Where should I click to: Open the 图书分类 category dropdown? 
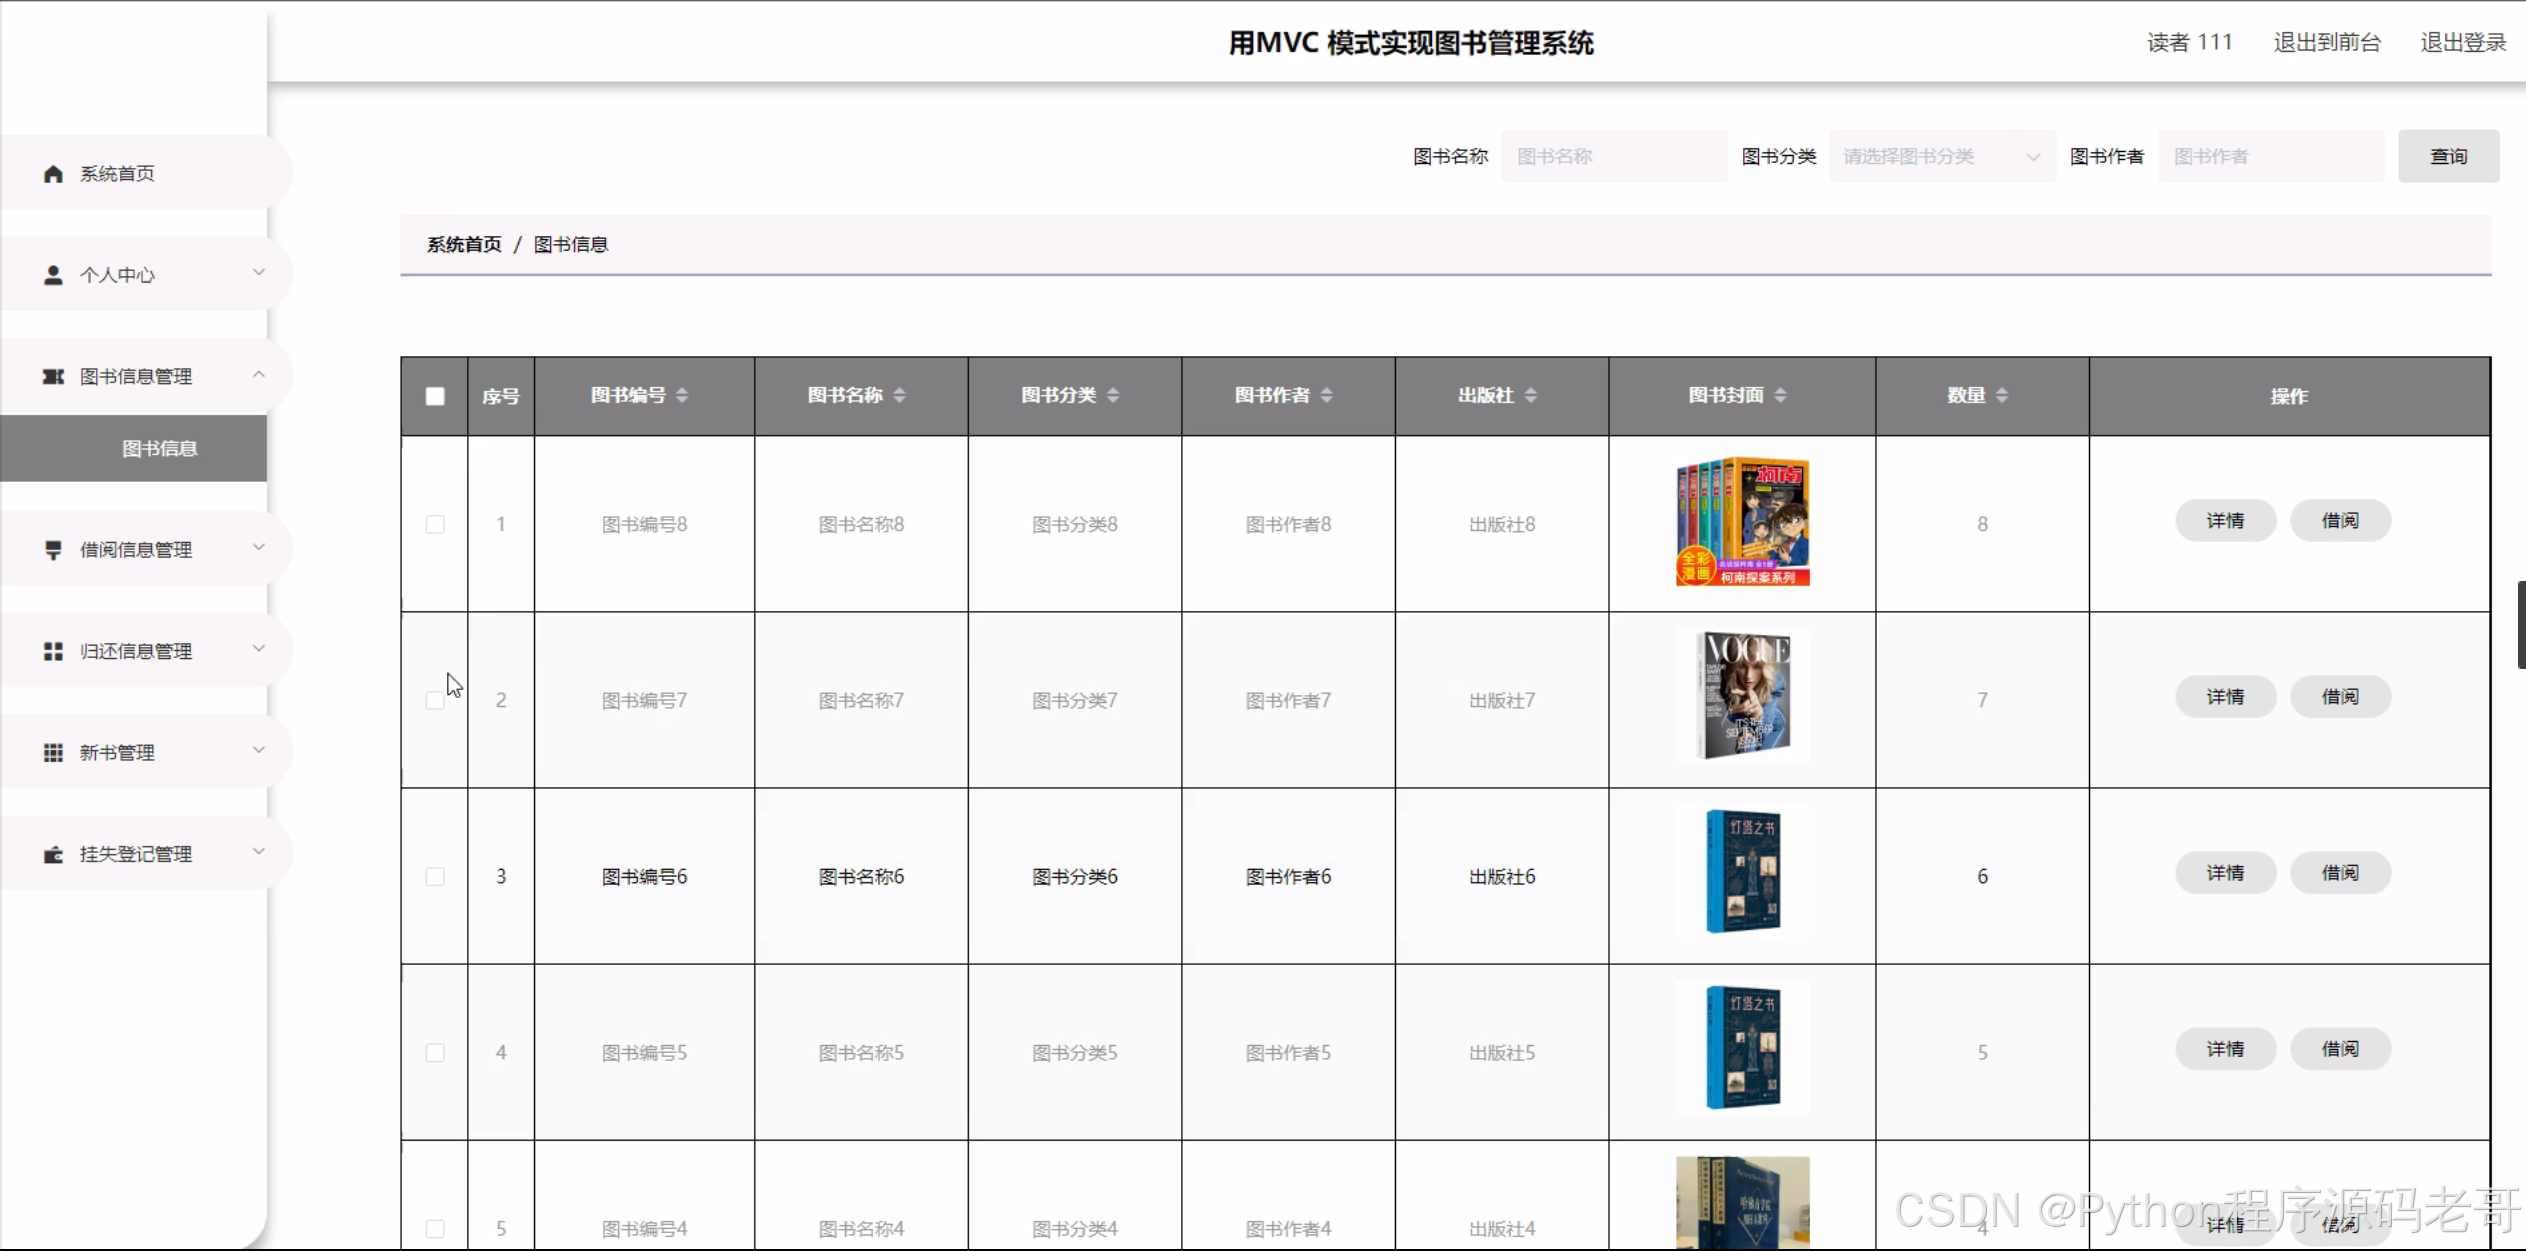(x=1941, y=156)
